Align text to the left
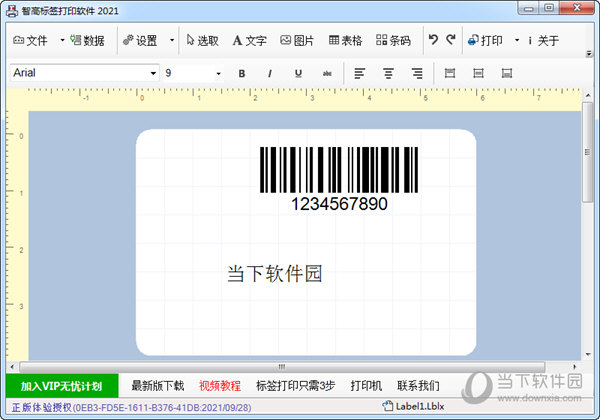Screen dimensions: 600x420 pyautogui.click(x=359, y=73)
